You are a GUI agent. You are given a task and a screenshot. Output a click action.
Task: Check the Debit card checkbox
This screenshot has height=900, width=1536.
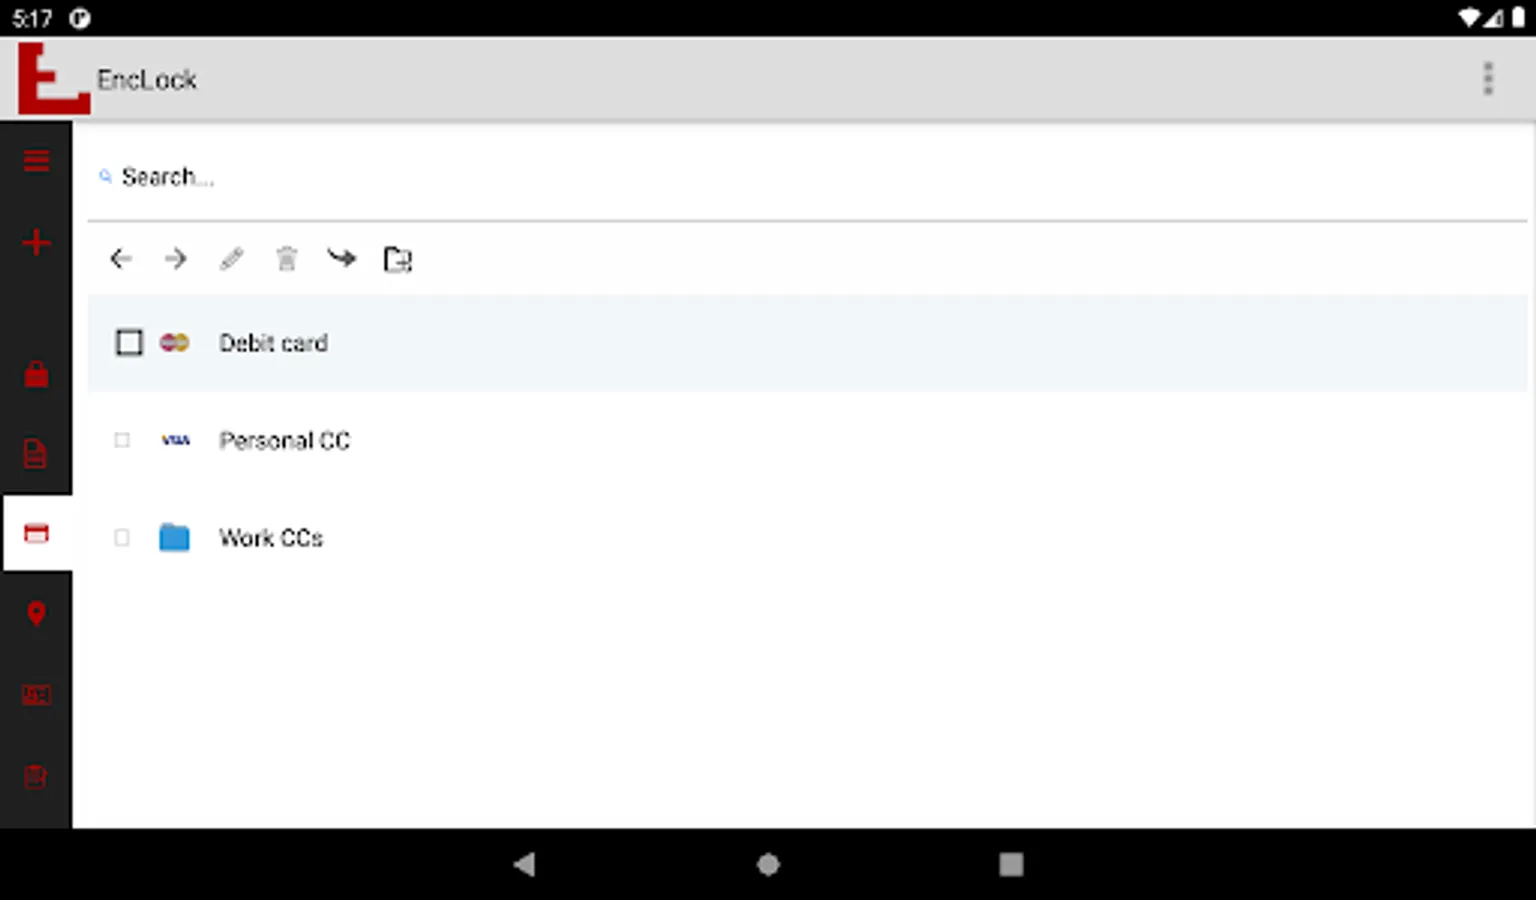(129, 343)
